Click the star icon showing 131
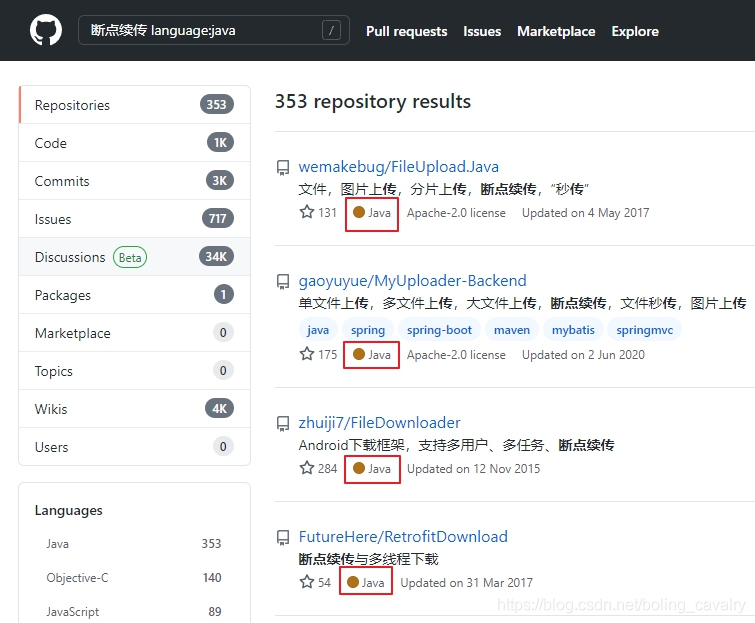755x623 pixels. 307,212
